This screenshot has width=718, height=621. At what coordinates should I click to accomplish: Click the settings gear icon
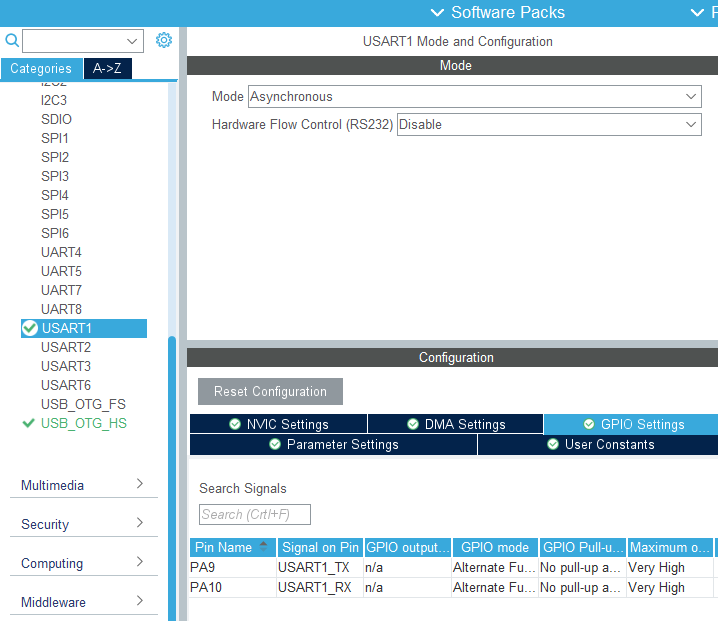click(164, 40)
